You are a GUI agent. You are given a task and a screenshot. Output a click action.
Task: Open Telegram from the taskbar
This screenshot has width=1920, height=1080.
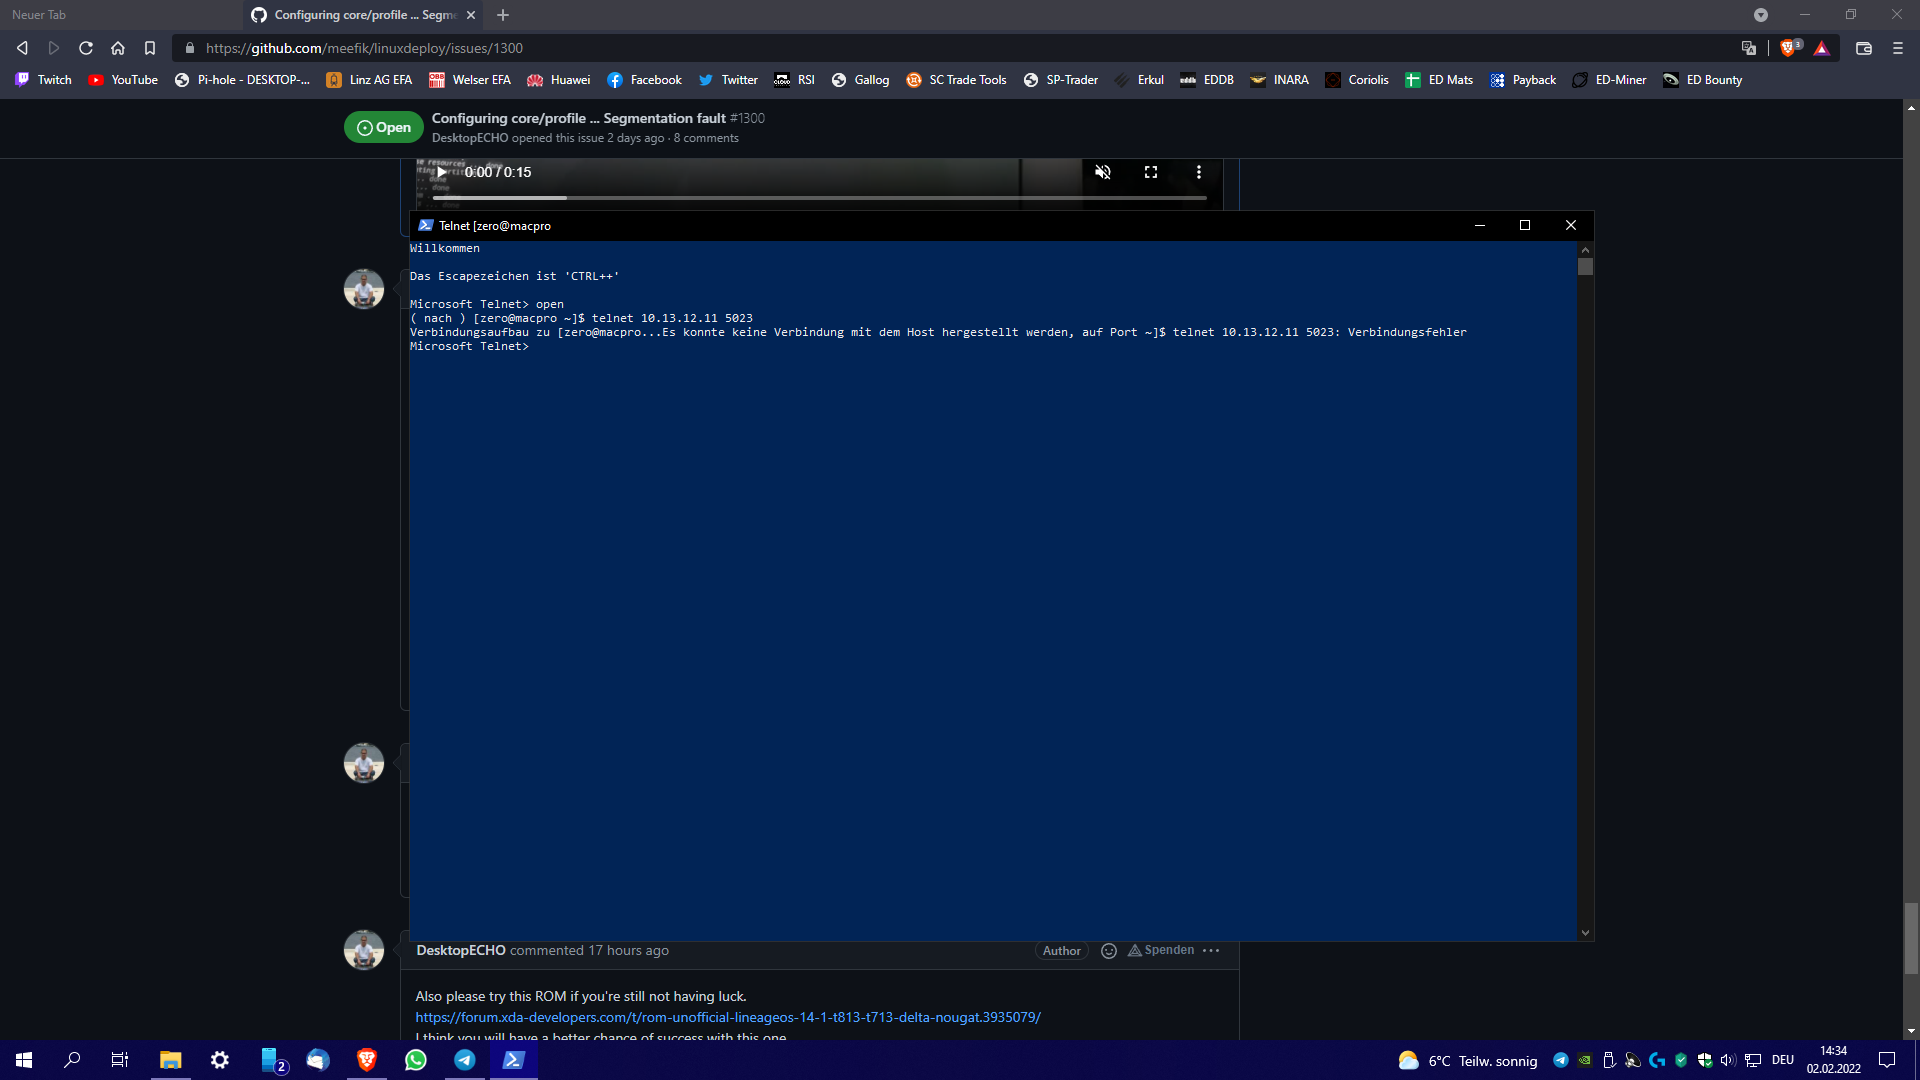464,1062
